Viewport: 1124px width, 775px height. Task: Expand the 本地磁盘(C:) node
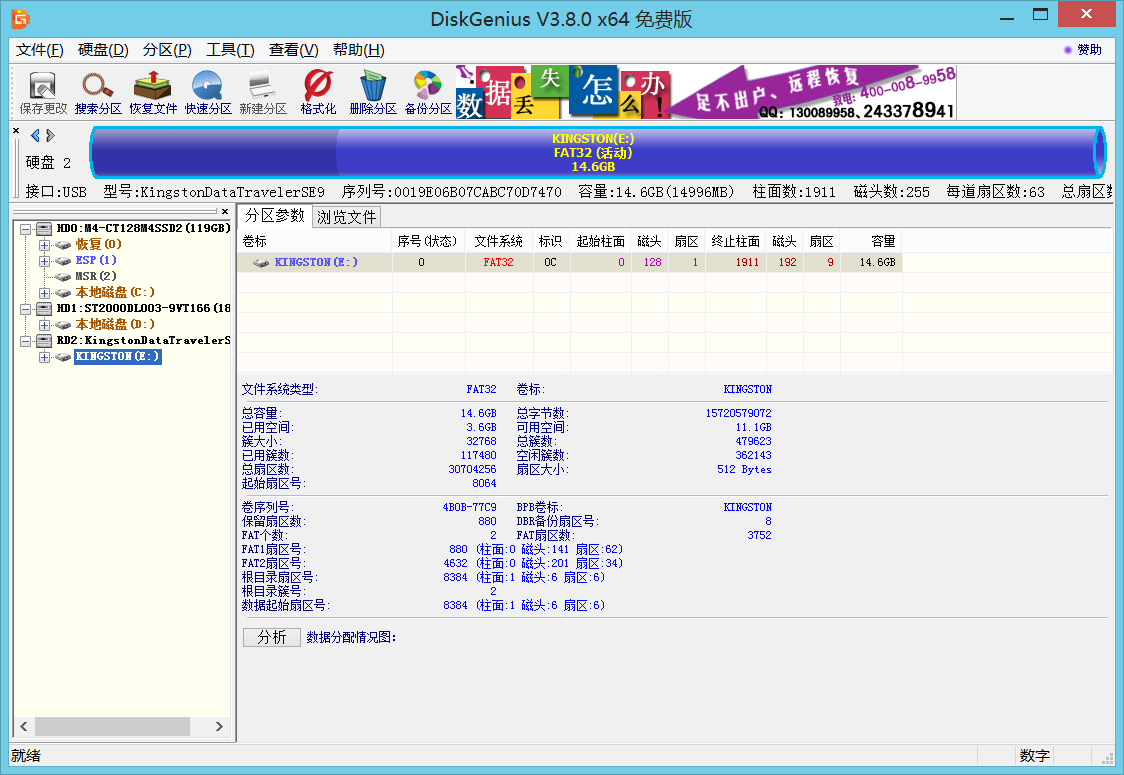[44, 293]
